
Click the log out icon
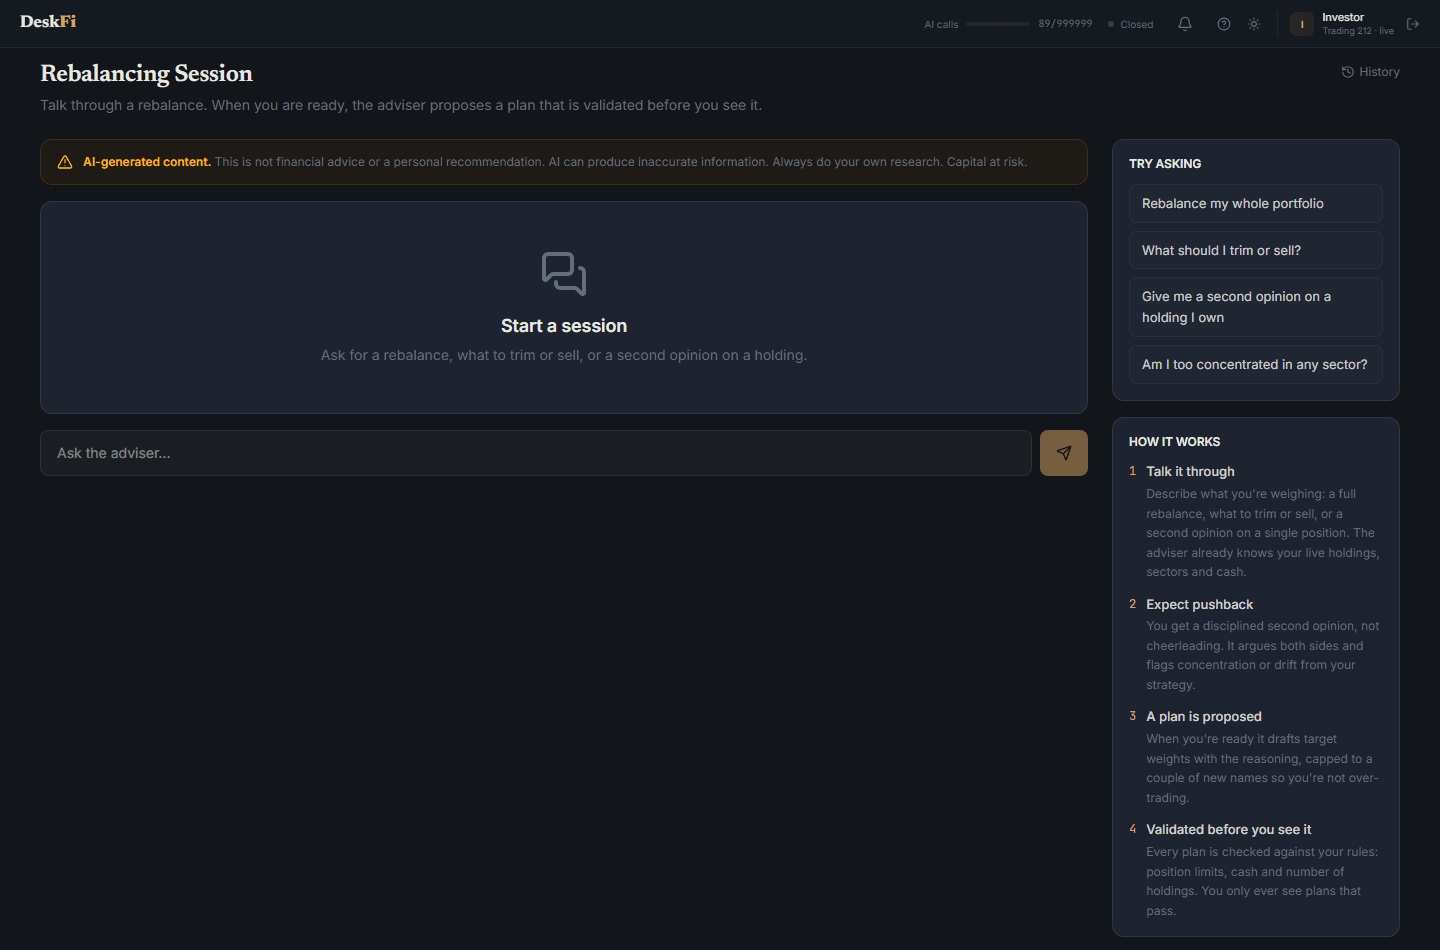pos(1413,24)
